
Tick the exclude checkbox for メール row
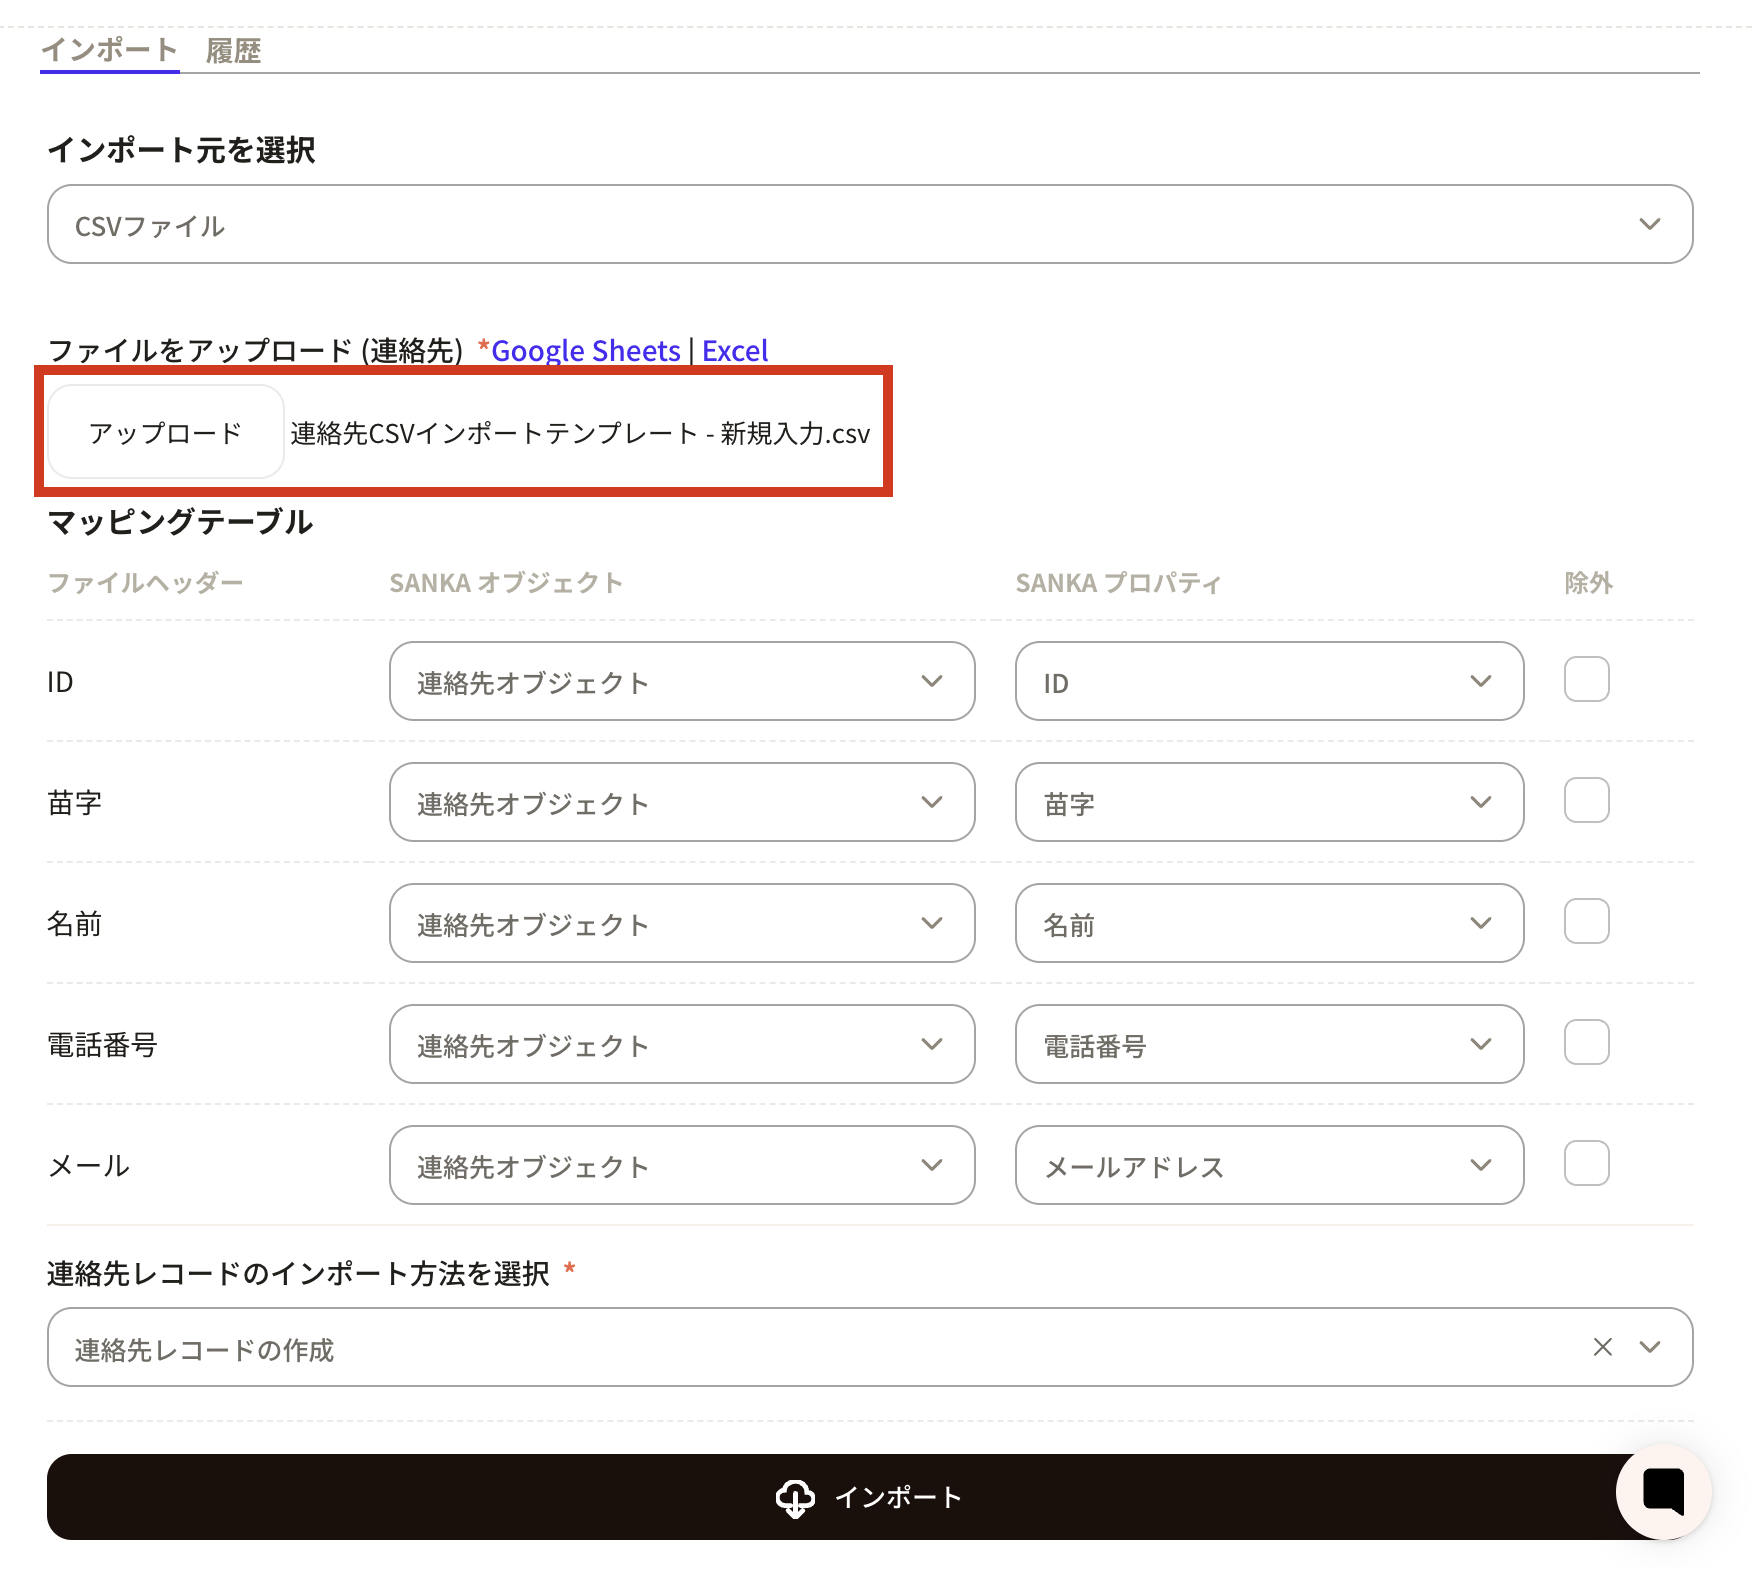[x=1586, y=1164]
